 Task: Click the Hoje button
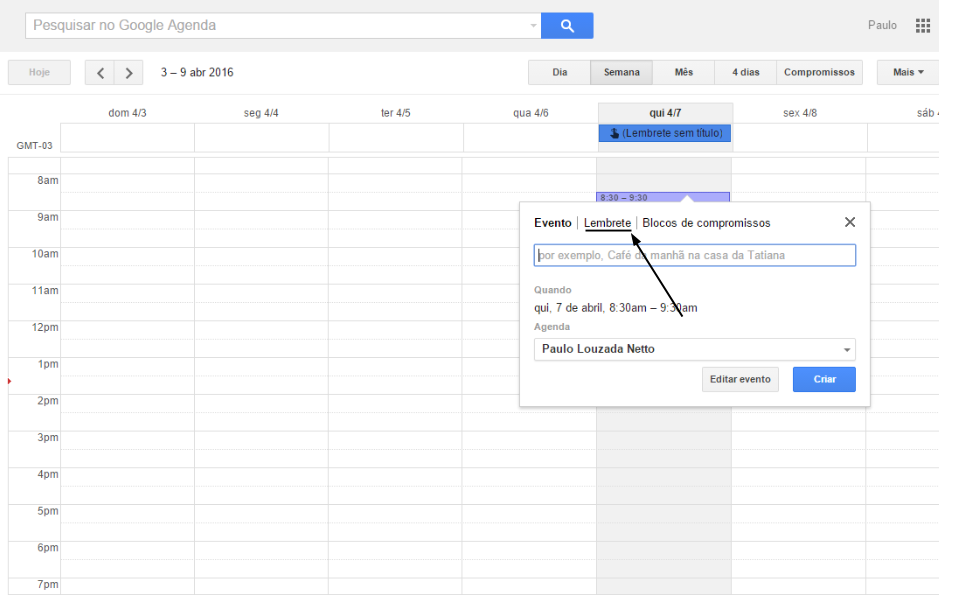[x=39, y=72]
